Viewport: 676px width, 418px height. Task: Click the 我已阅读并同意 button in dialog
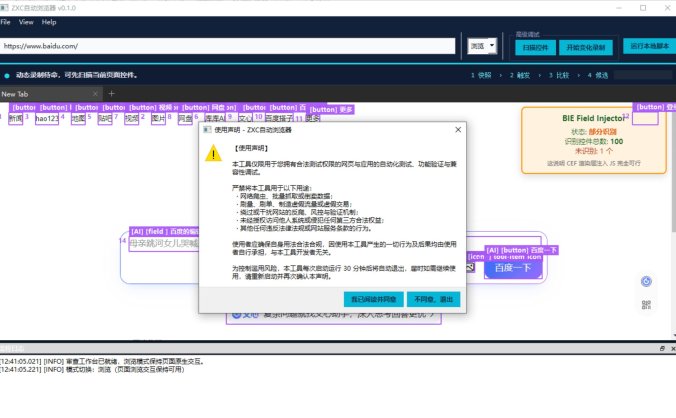[373, 299]
